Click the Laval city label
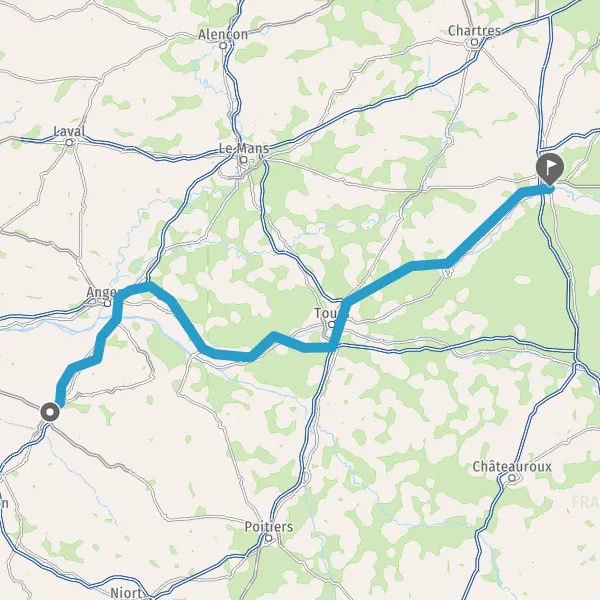This screenshot has height=600, width=600. (69, 131)
